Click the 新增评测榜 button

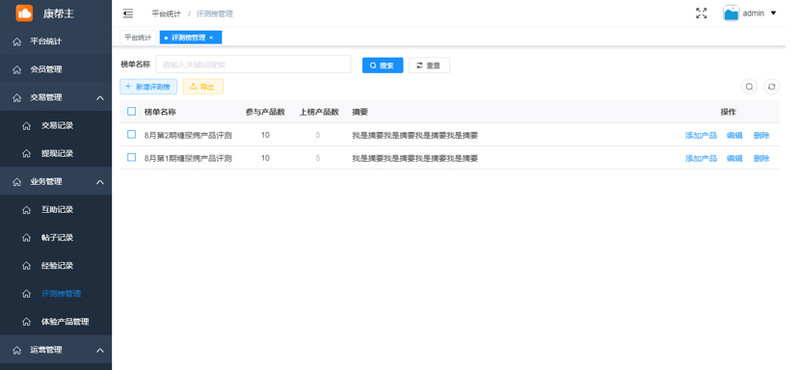click(148, 87)
